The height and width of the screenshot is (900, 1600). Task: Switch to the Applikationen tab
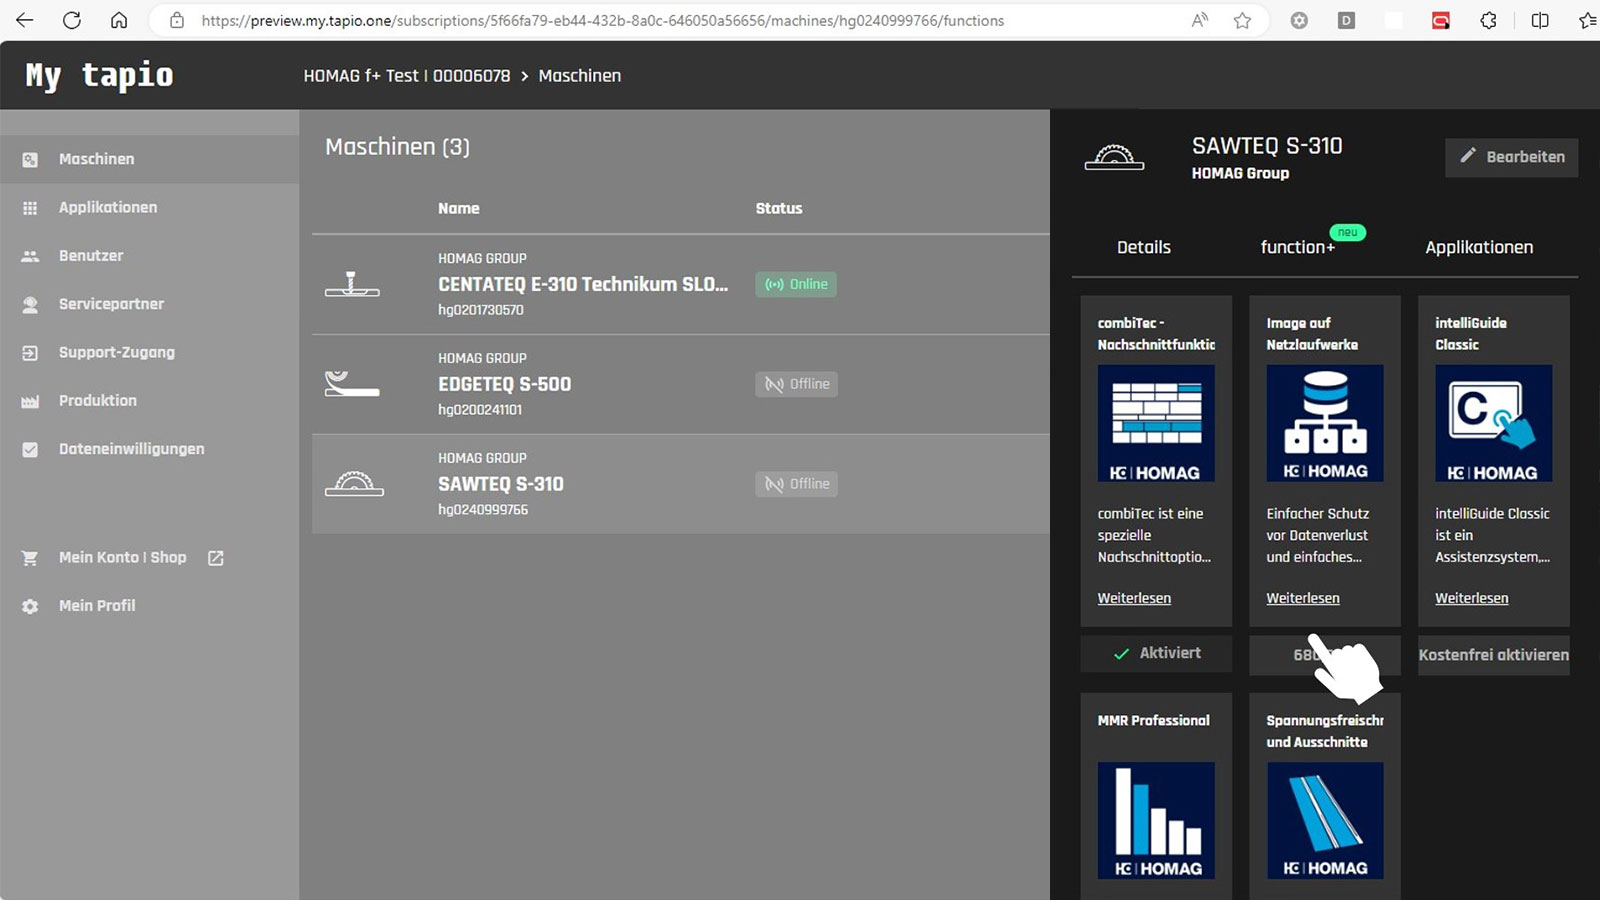[1478, 247]
